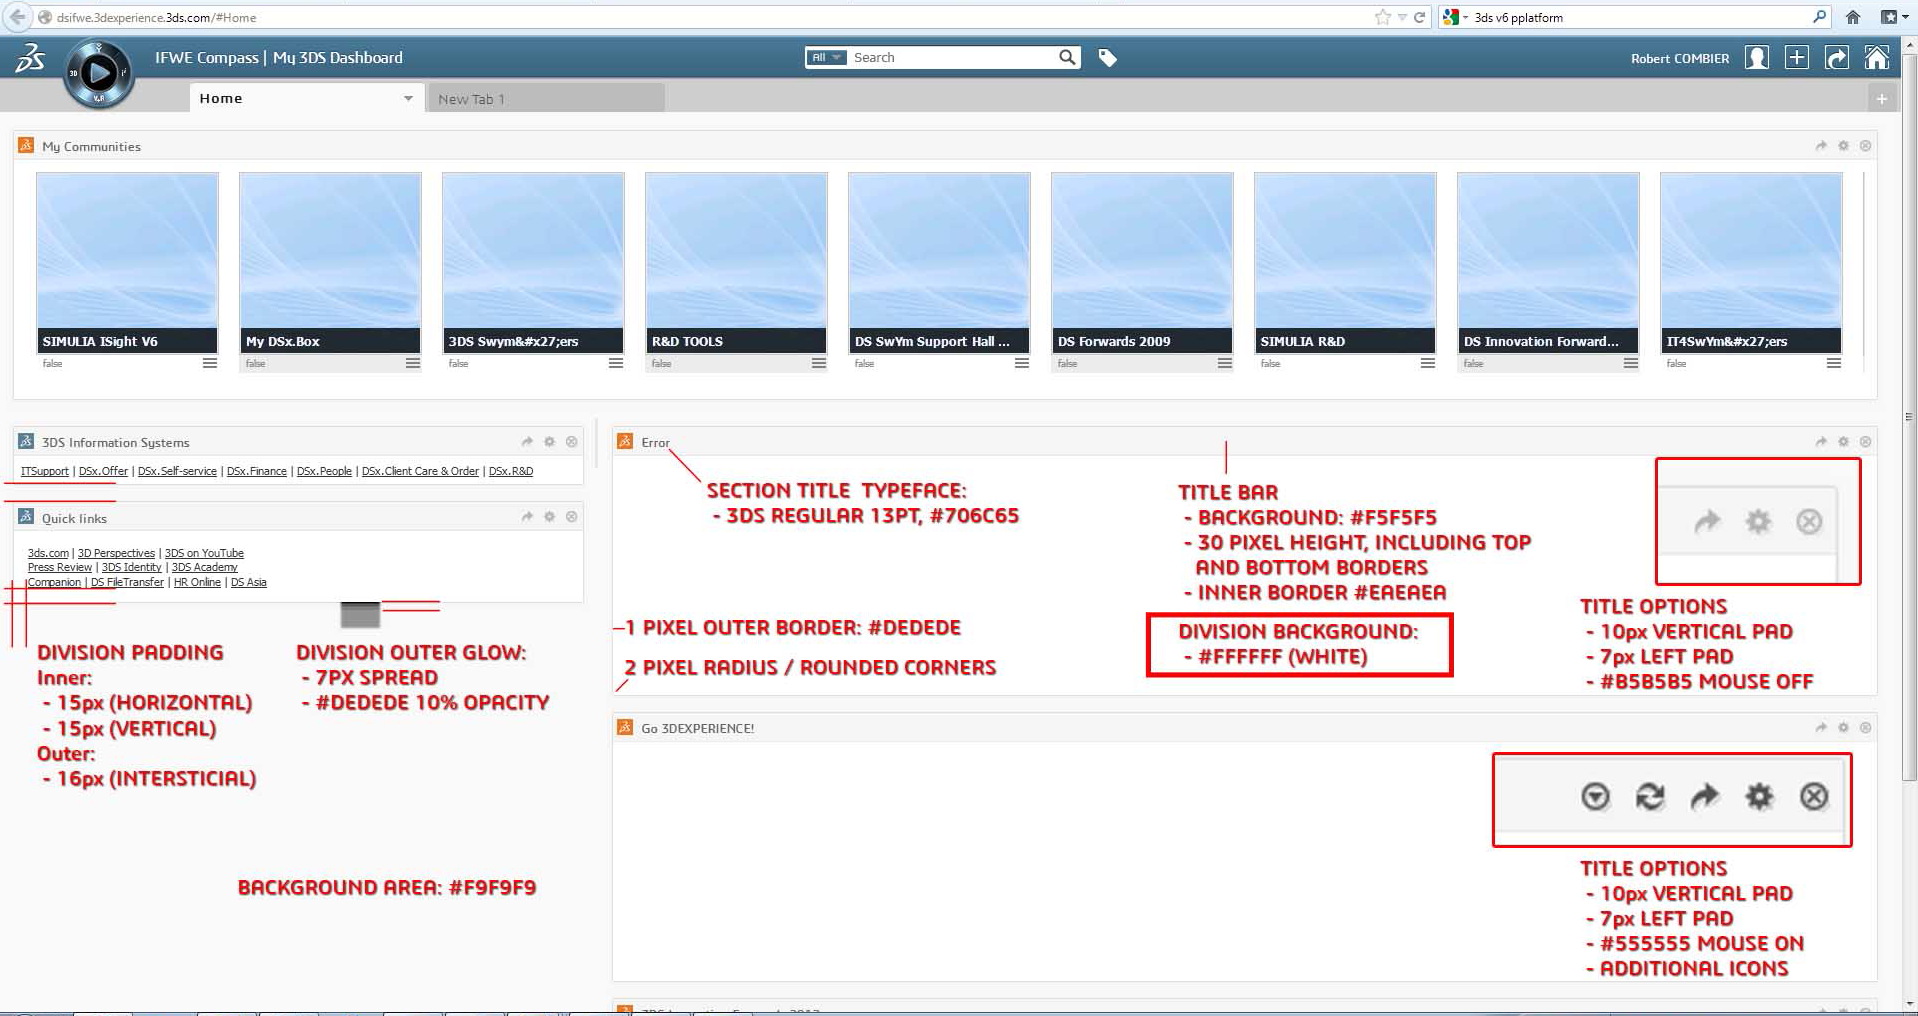Click the compass play button logo
Image resolution: width=1918 pixels, height=1016 pixels.
98,73
